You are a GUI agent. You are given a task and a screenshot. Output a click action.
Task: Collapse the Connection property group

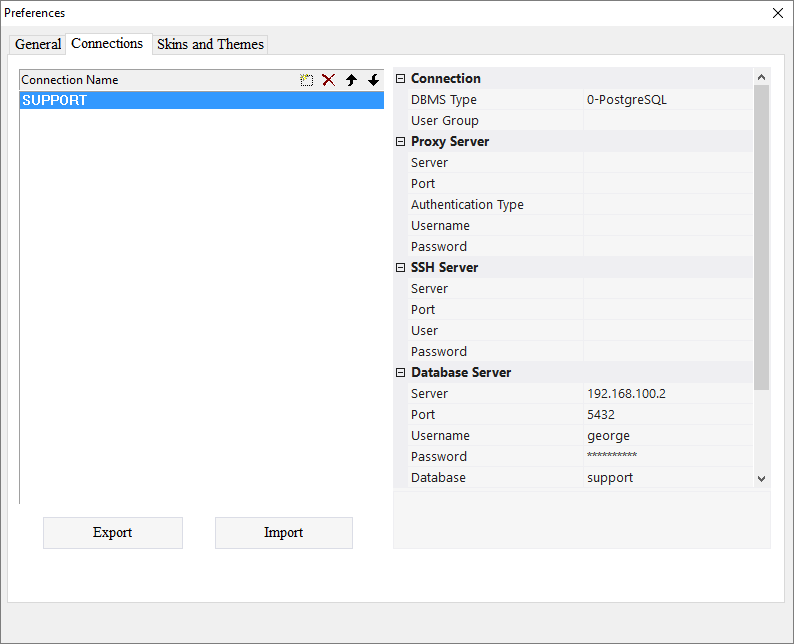tap(401, 79)
